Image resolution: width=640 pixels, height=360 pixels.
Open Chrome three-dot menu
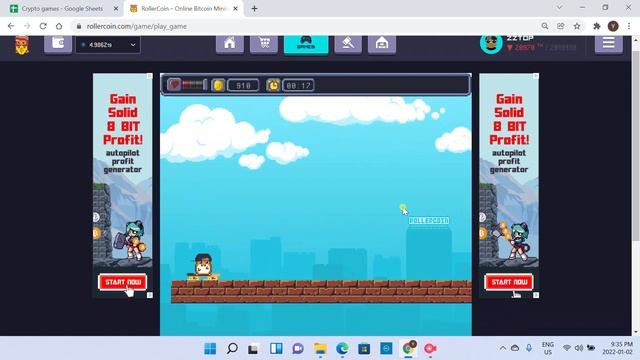click(x=629, y=26)
